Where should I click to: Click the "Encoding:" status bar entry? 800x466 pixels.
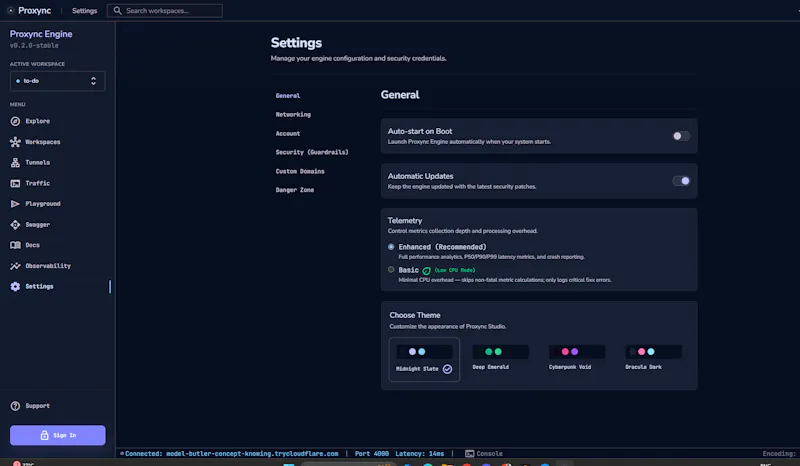(x=779, y=453)
